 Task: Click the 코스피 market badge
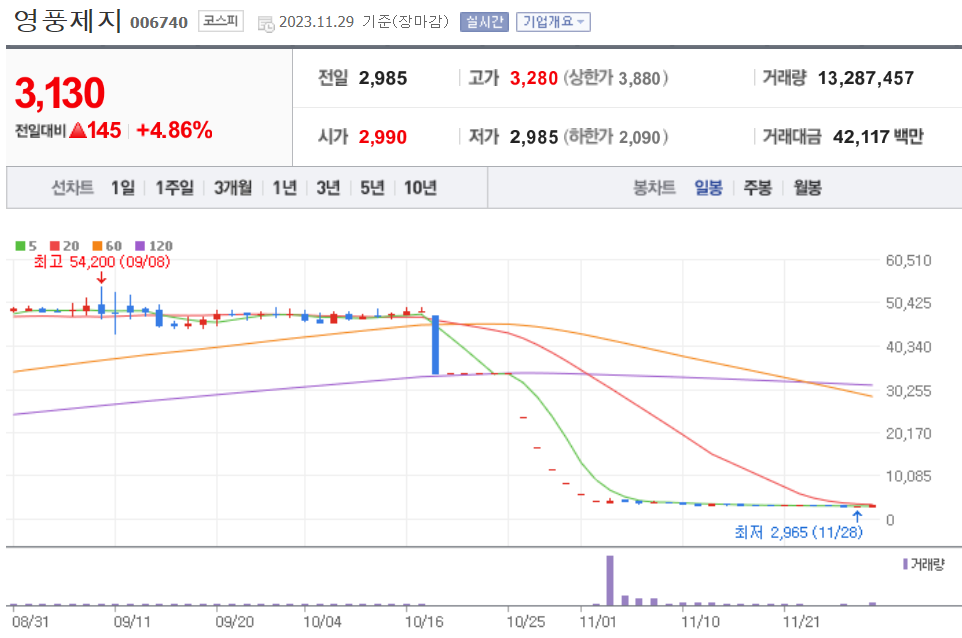coord(220,21)
